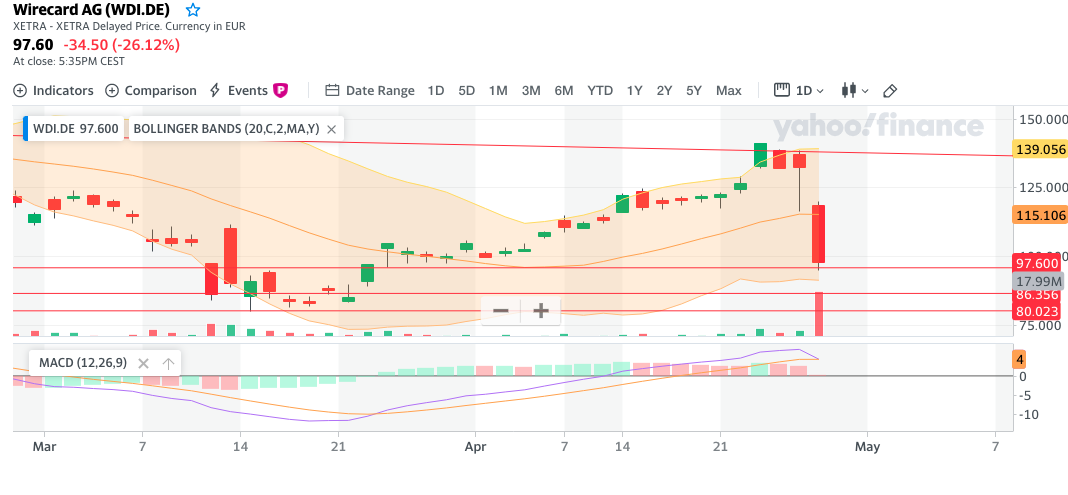Image resolution: width=1068 pixels, height=495 pixels.
Task: Choose the 5Y time range
Action: click(x=694, y=90)
